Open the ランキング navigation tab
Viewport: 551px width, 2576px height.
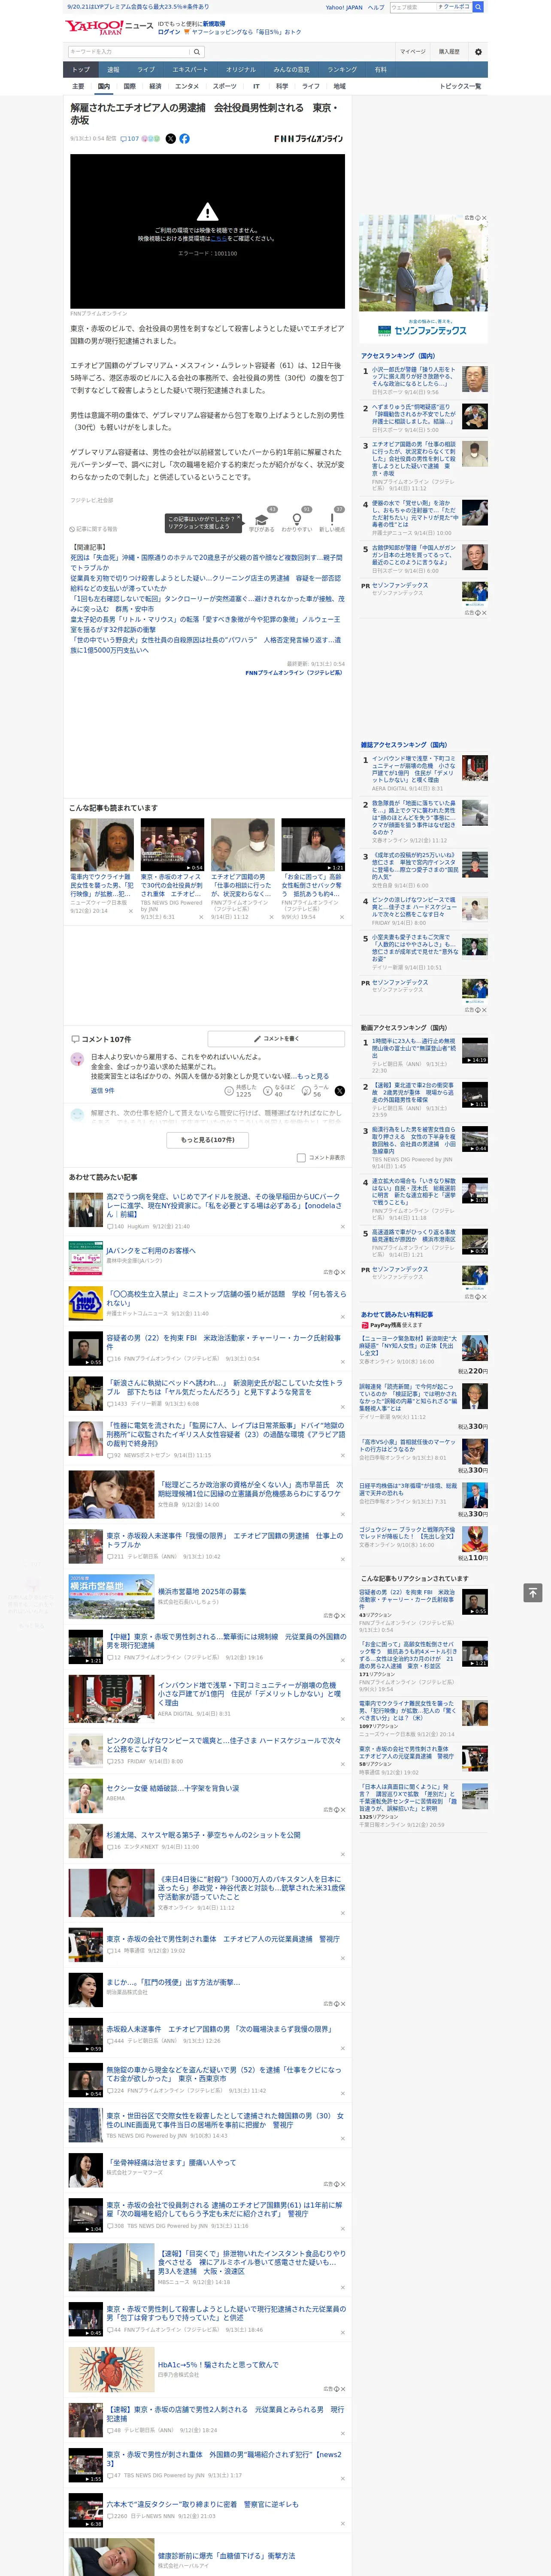(342, 70)
